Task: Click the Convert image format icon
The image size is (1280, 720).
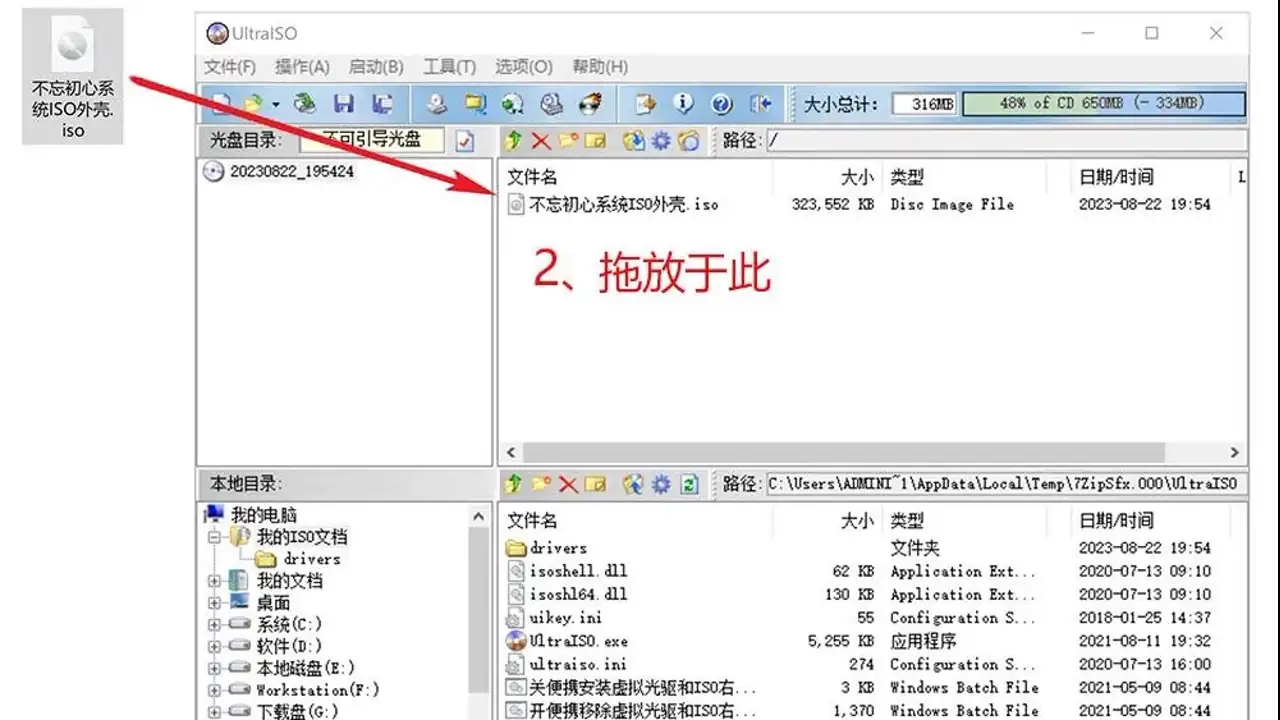Action: click(513, 103)
